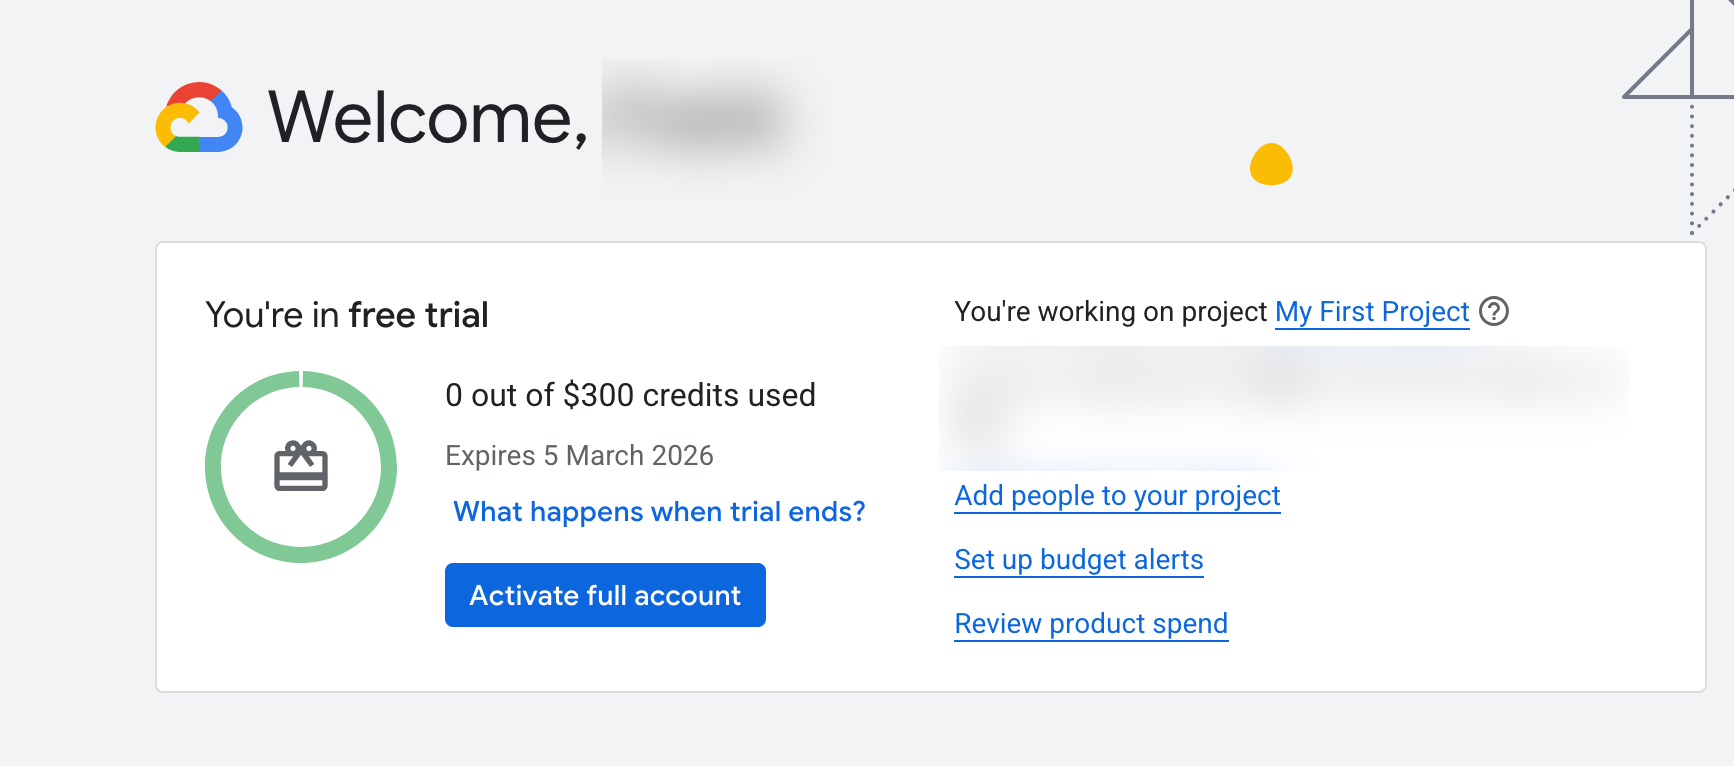Click the Welcome heading text

click(x=428, y=115)
